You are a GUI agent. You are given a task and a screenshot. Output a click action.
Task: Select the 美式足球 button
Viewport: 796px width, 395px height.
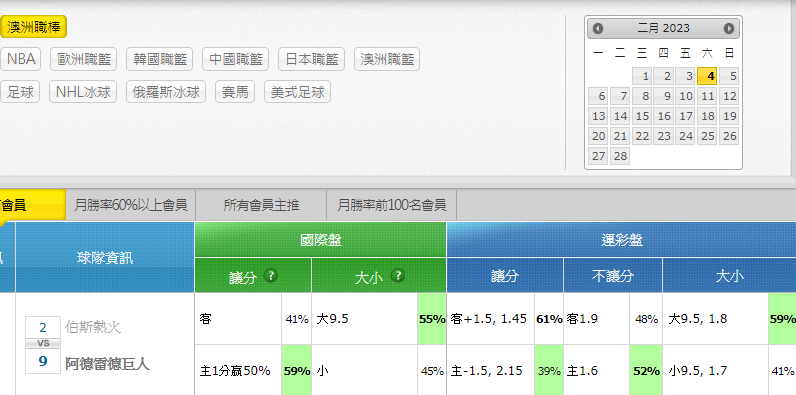pos(297,92)
